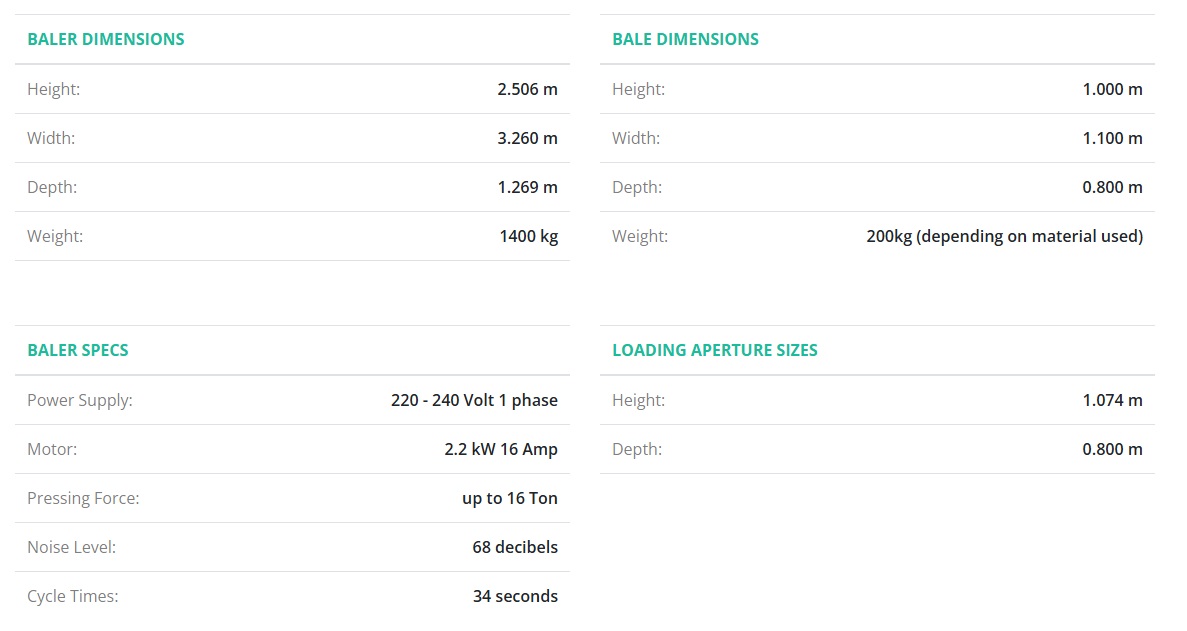Select the bale height value 1.000 m
Viewport: 1187px width, 631px height.
tap(1112, 89)
